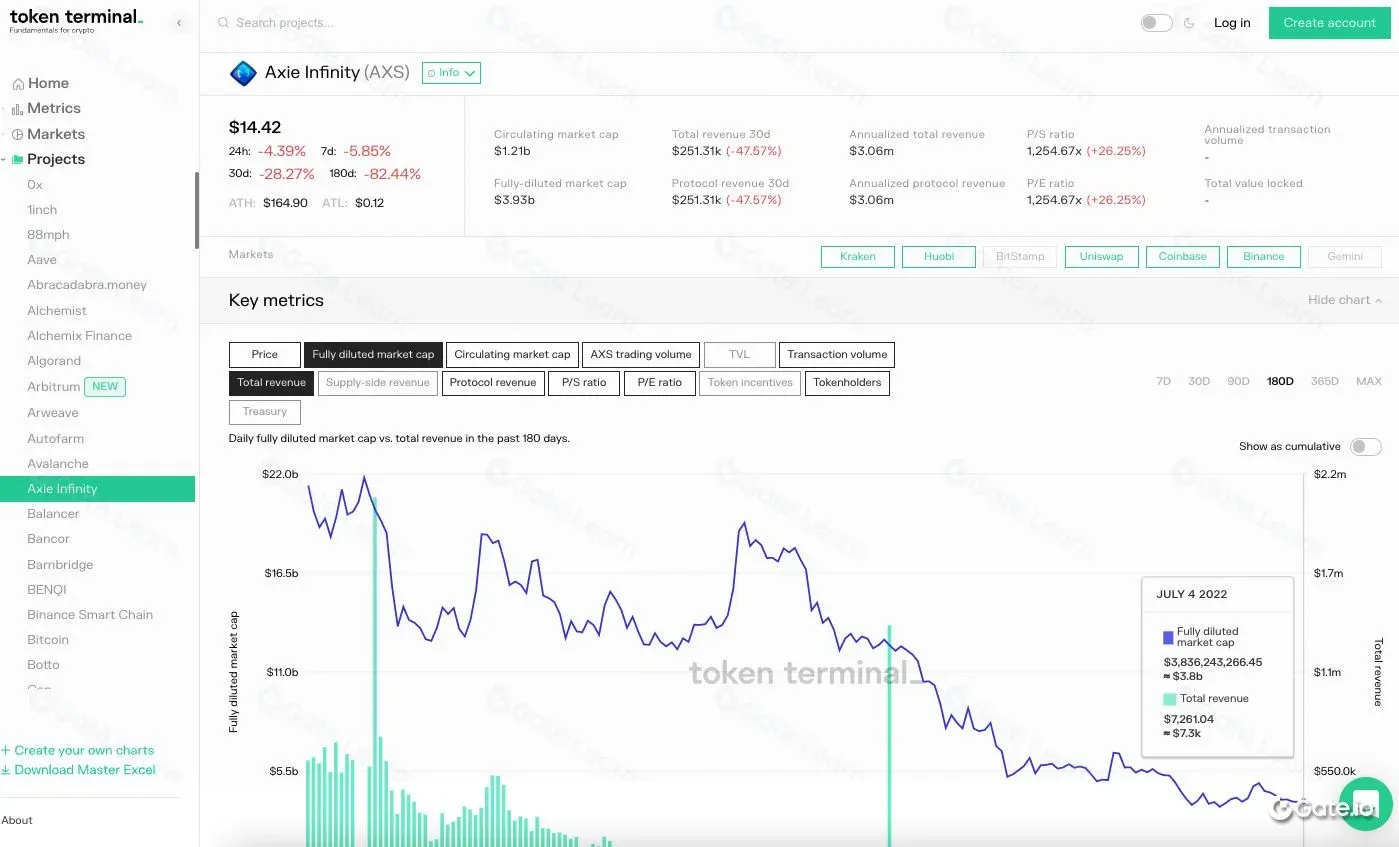Switch the dark mode toggle

[x=1156, y=21]
